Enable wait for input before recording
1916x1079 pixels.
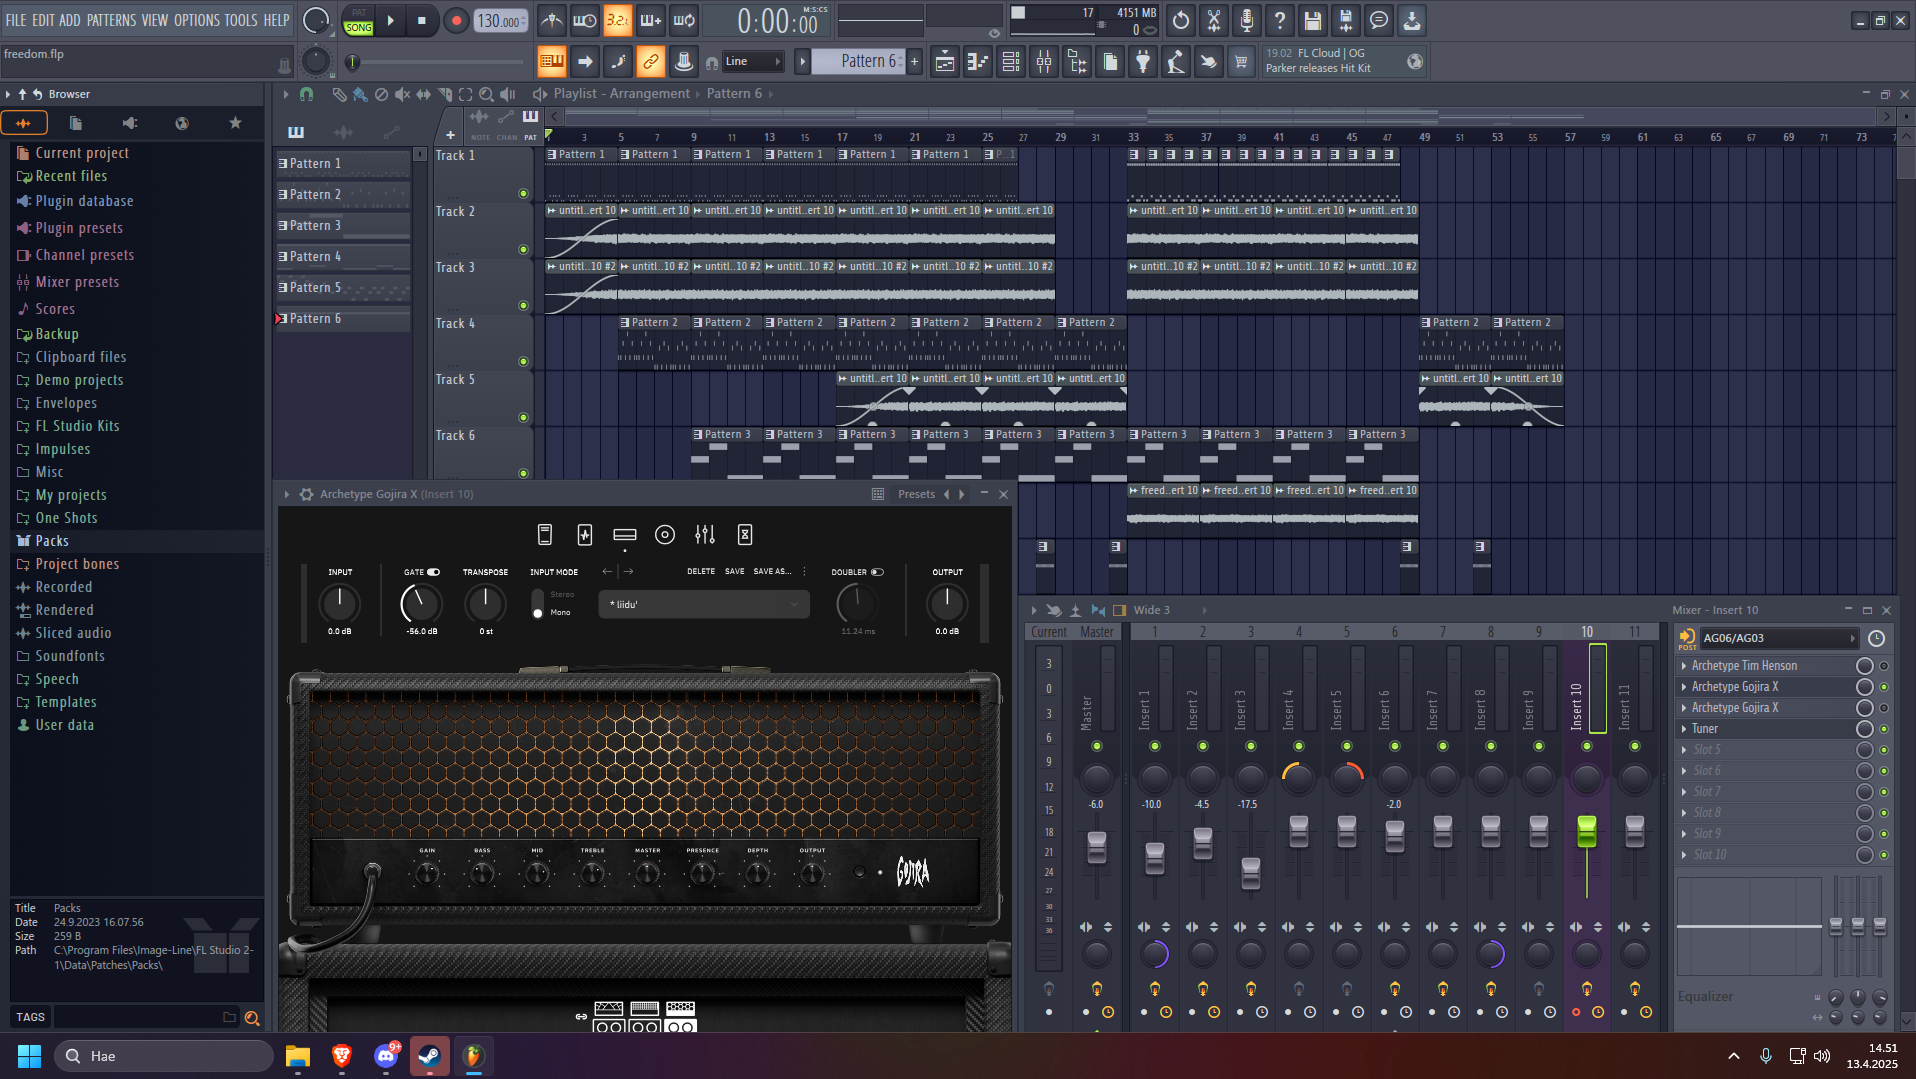pos(585,20)
